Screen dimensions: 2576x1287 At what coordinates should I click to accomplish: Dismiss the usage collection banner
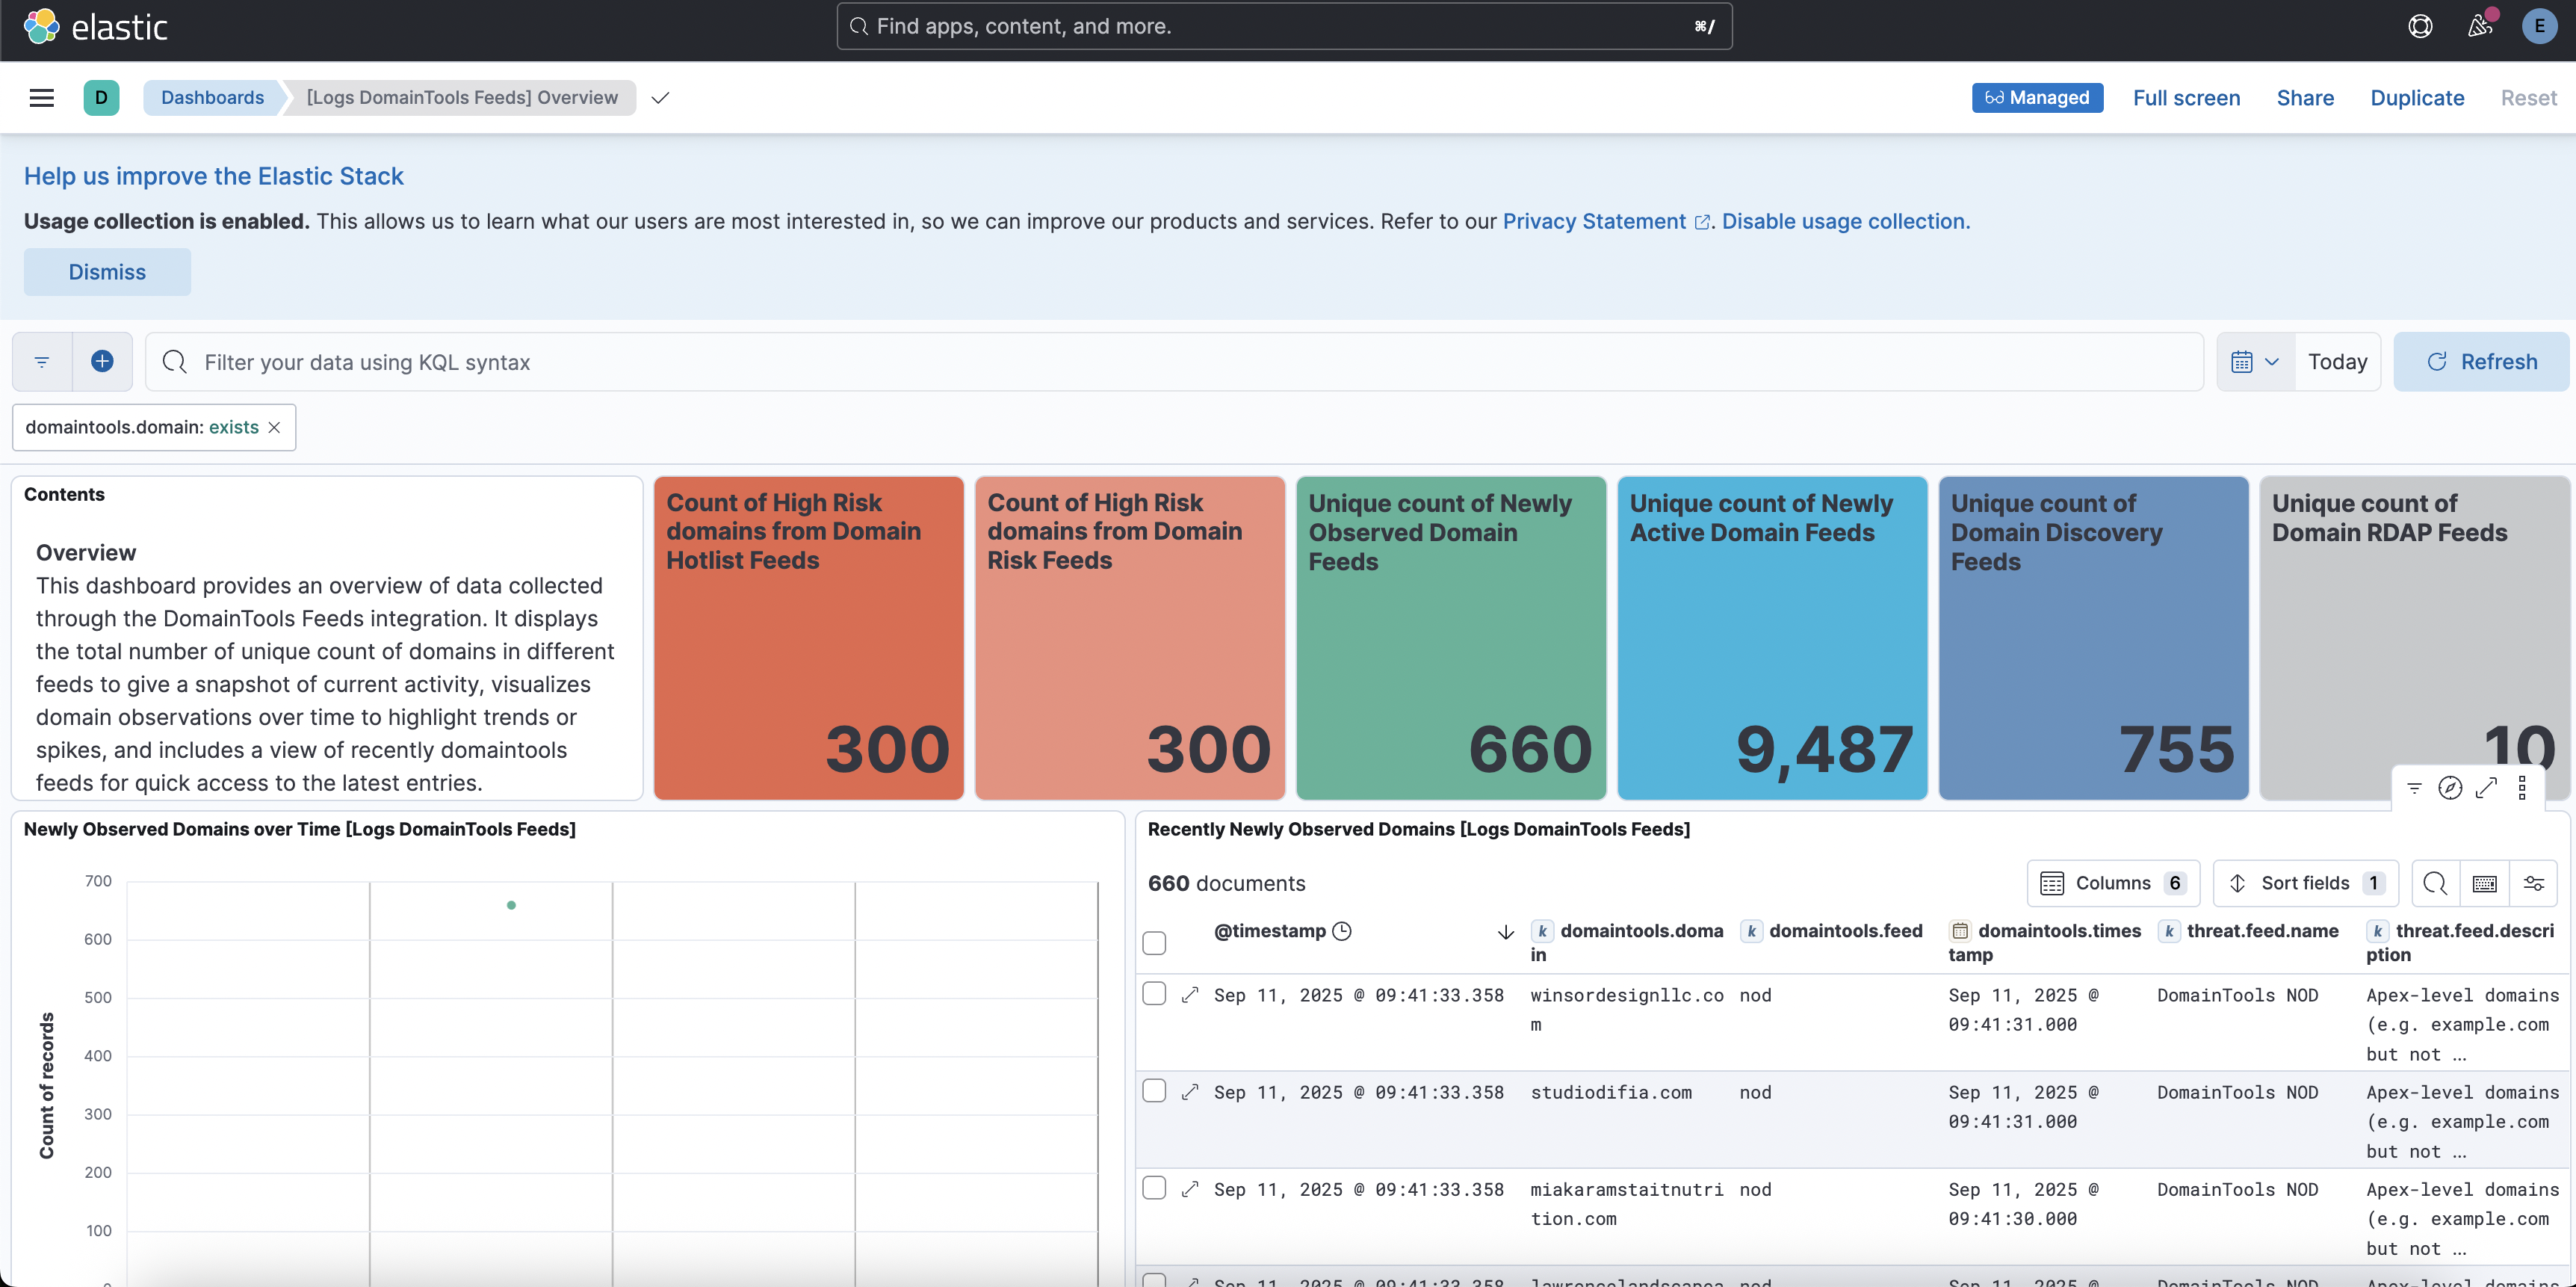coord(107,271)
